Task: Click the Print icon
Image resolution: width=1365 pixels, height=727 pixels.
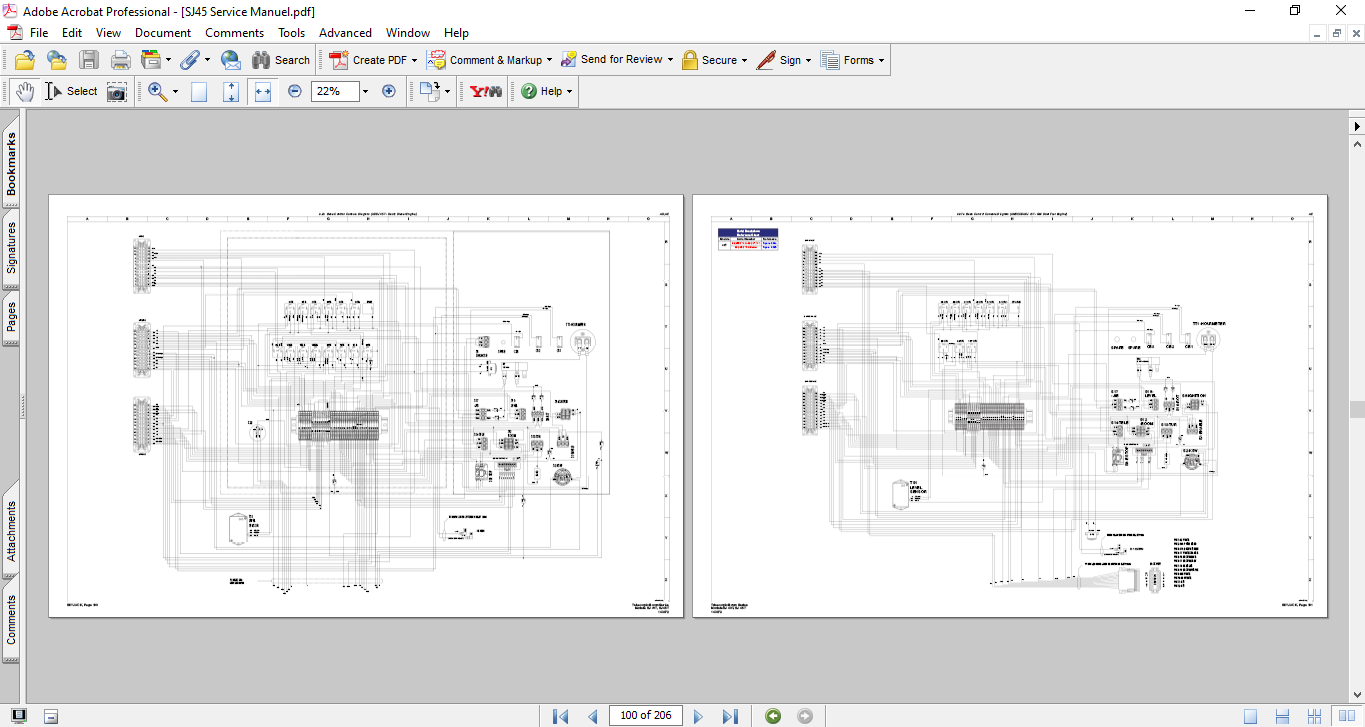Action: pyautogui.click(x=120, y=60)
